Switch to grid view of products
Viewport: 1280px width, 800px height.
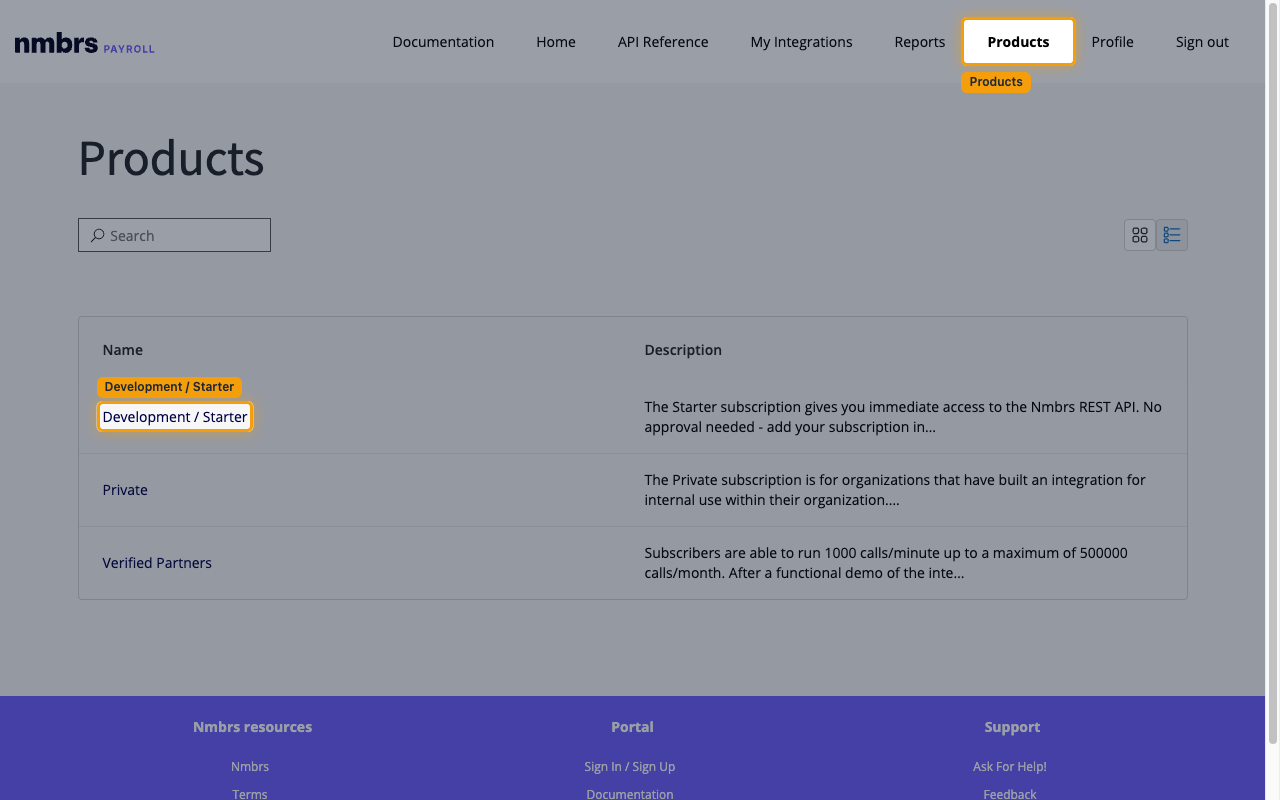click(1140, 235)
